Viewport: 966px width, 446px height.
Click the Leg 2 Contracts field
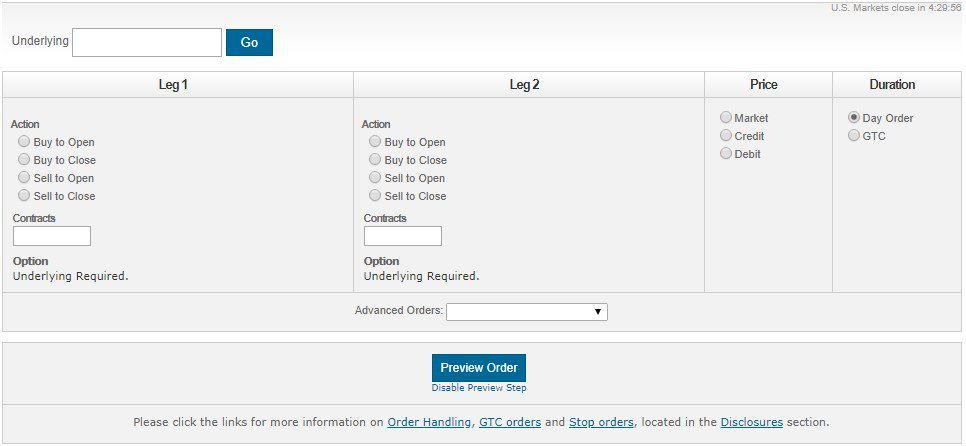click(403, 236)
